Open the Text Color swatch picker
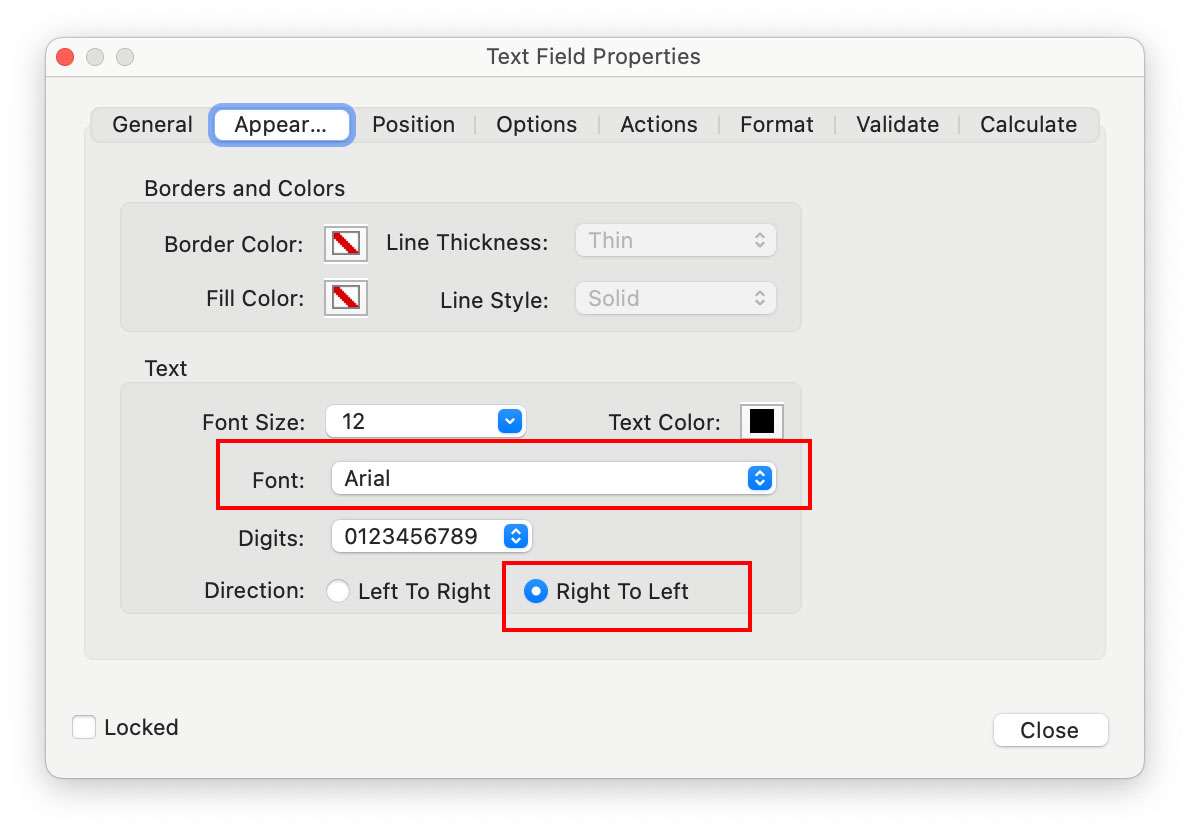Image resolution: width=1190 pixels, height=832 pixels. 761,421
